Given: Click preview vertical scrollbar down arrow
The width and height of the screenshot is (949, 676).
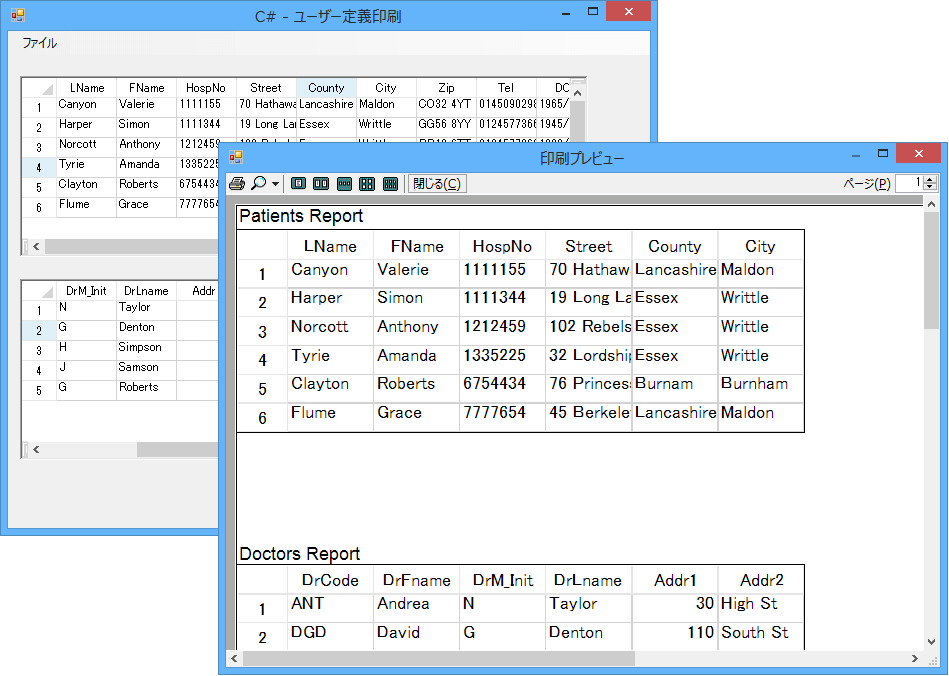Looking at the screenshot, I should pos(931,642).
